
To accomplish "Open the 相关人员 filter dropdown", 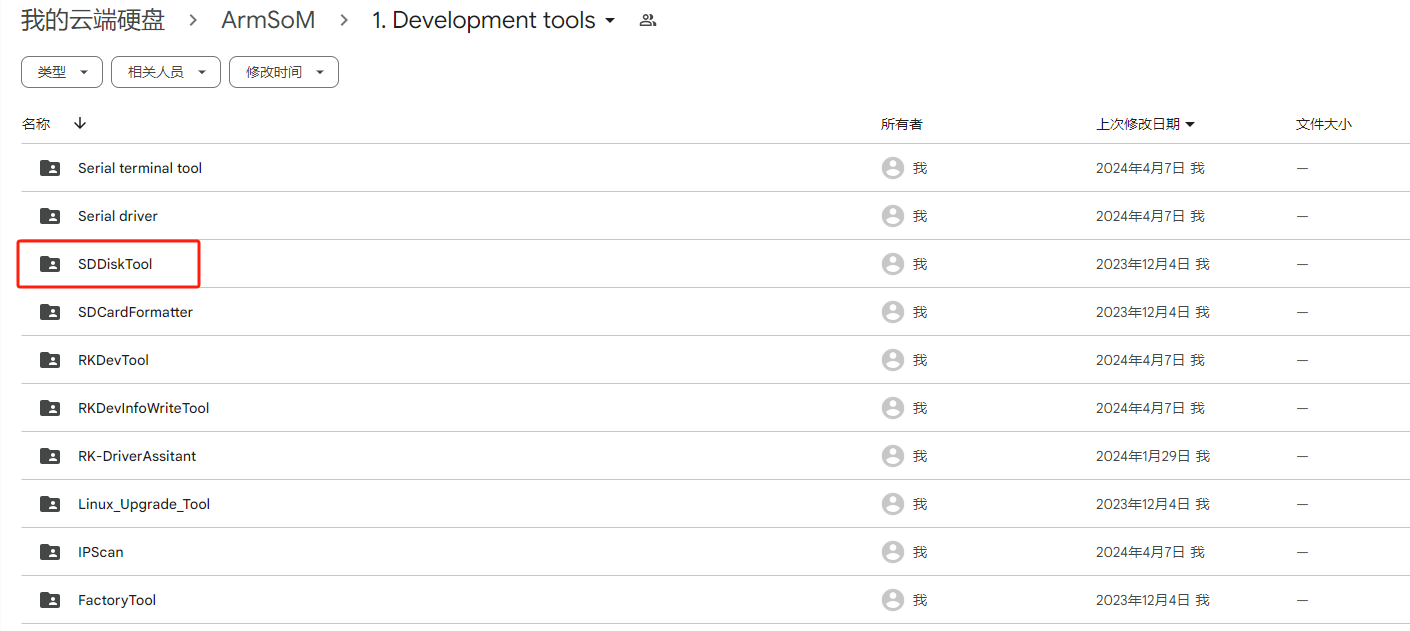I will coord(165,71).
